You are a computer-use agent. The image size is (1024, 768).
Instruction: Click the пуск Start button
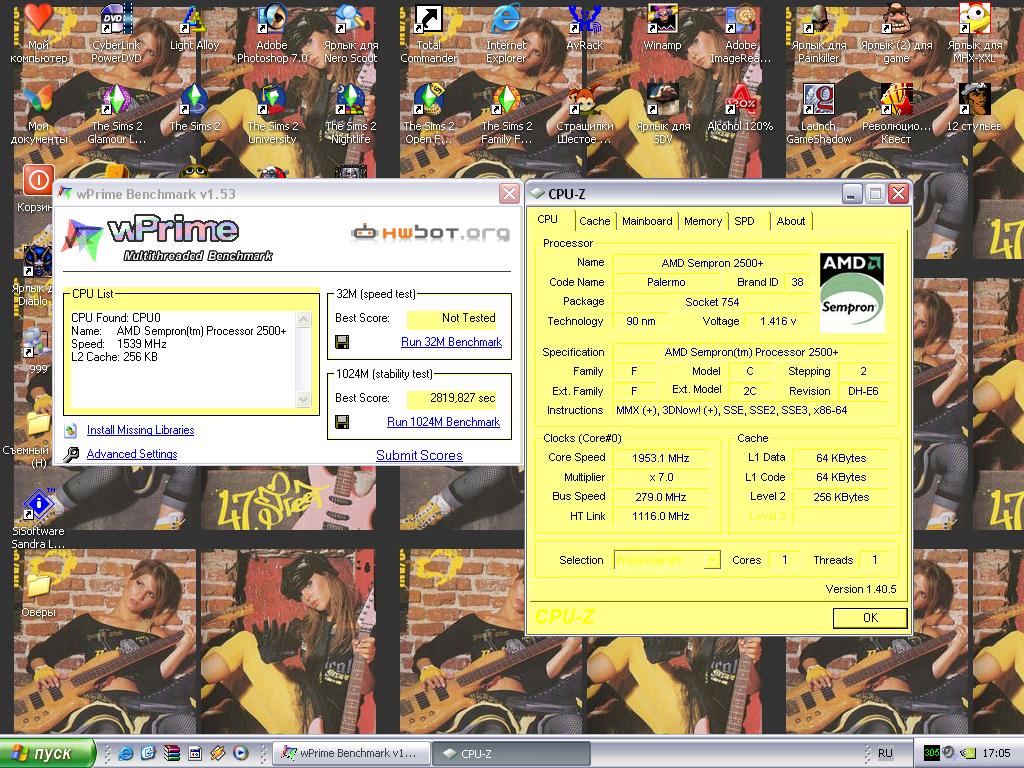point(46,753)
